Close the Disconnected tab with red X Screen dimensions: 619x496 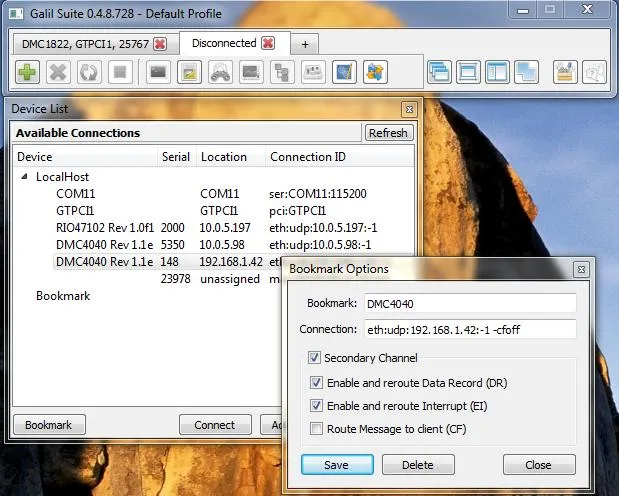268,43
